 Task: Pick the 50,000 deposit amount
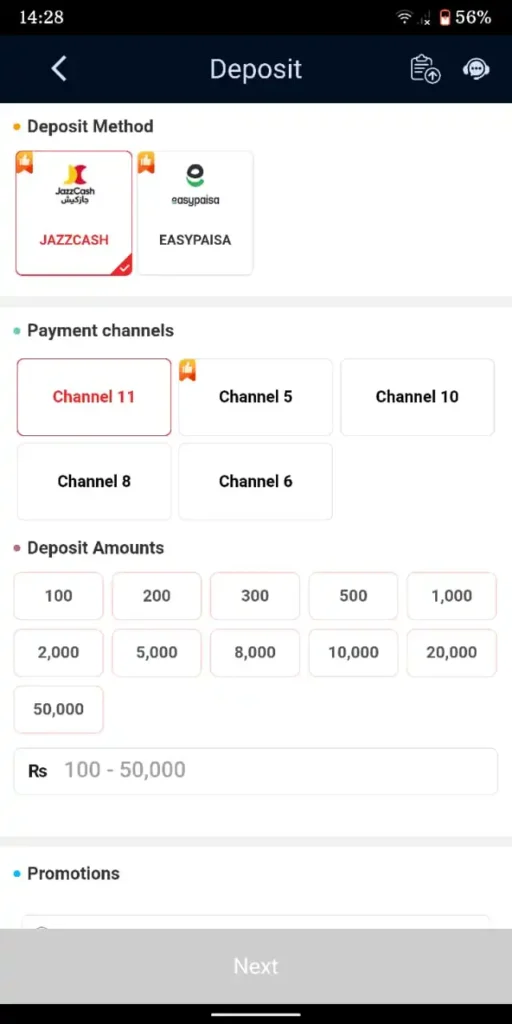click(x=59, y=709)
